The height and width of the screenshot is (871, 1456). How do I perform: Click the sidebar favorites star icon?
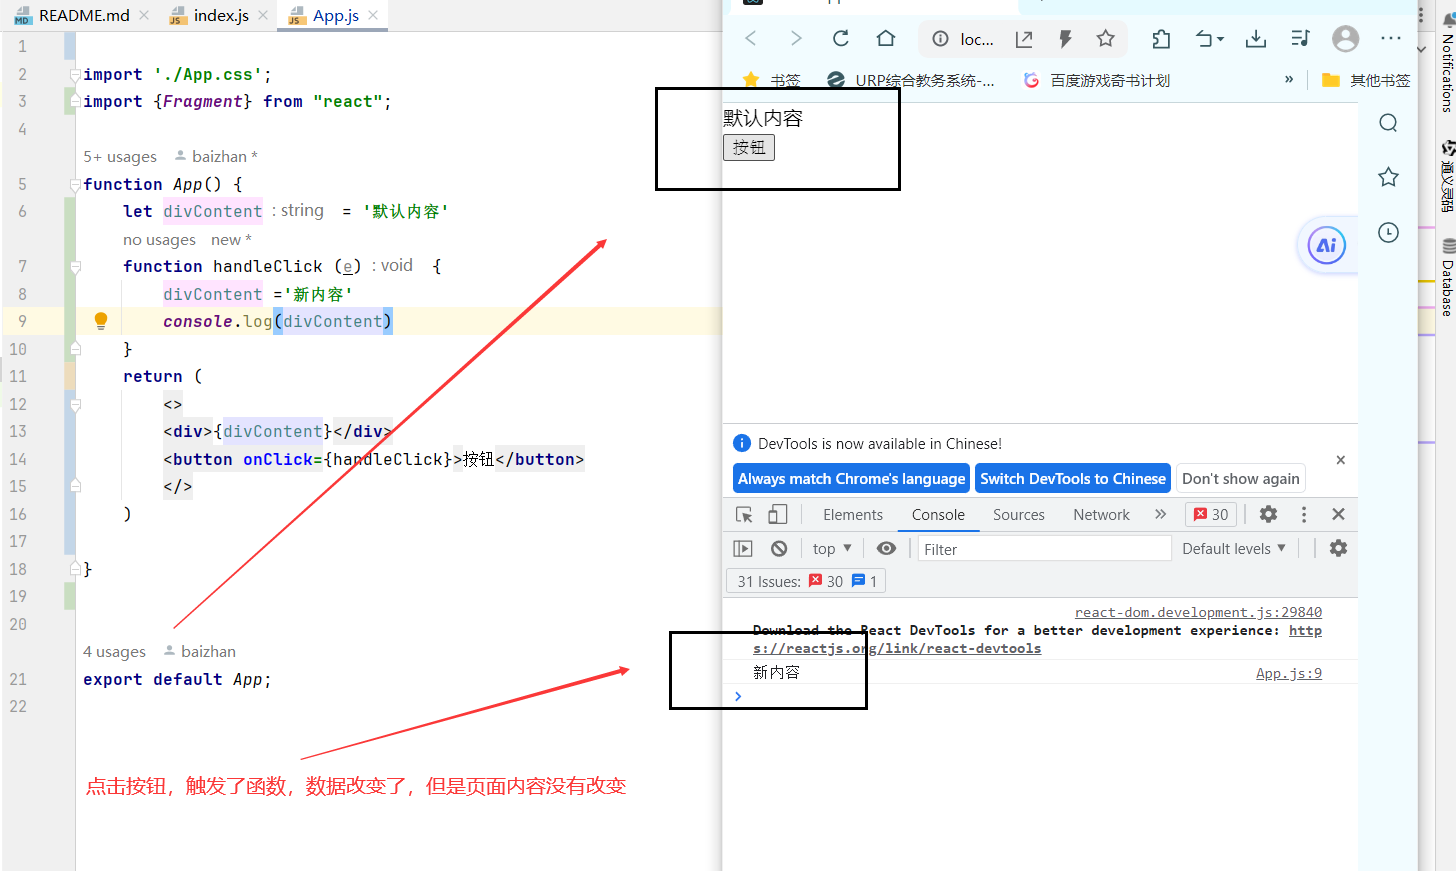click(x=1388, y=177)
